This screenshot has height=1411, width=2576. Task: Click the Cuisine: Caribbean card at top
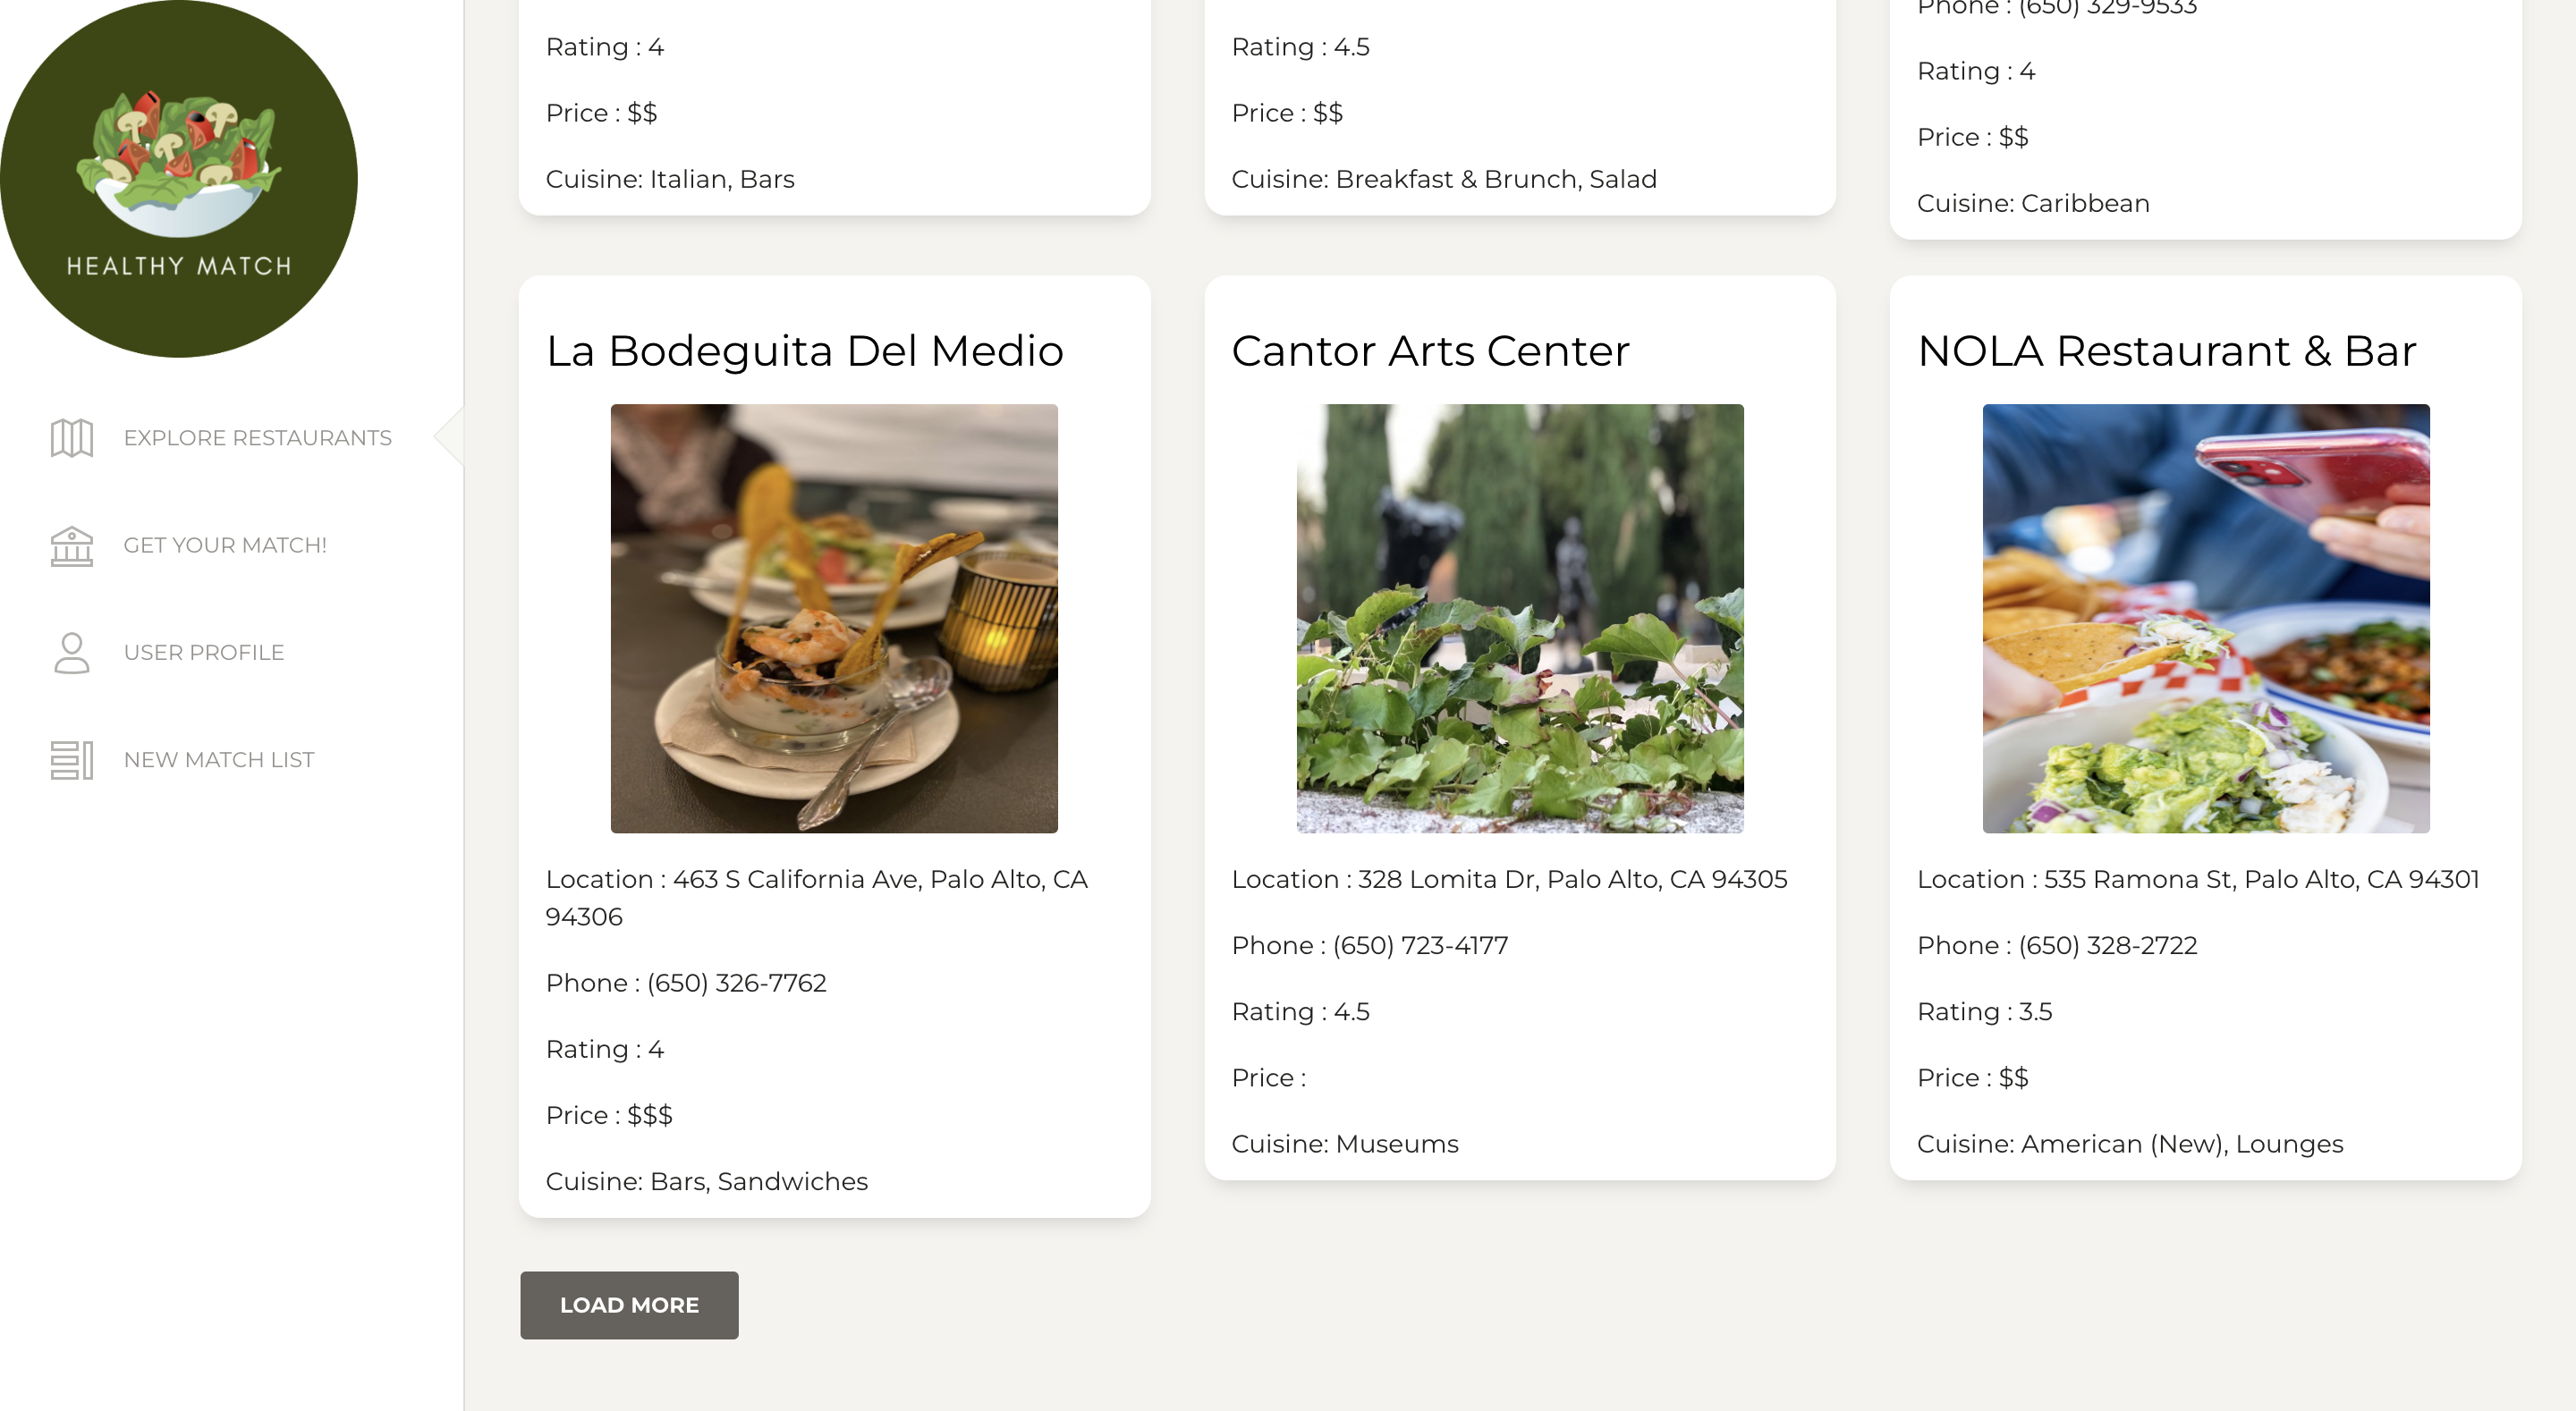(2033, 203)
